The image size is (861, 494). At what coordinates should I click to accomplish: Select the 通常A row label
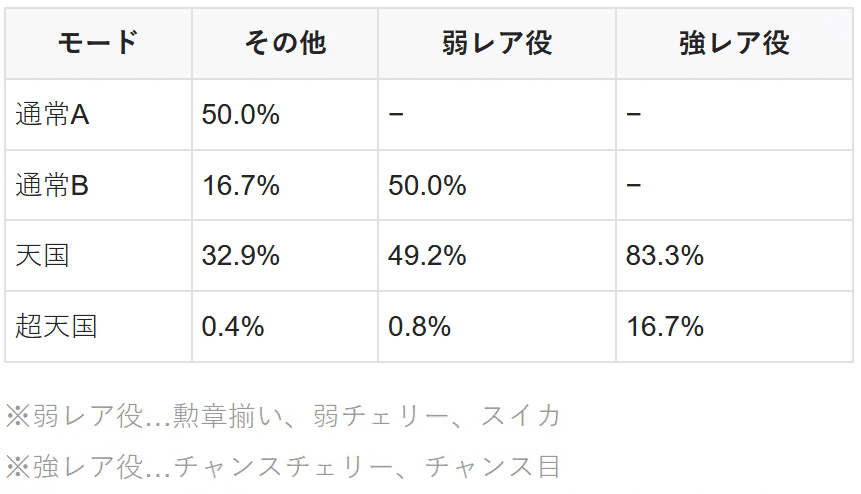[53, 115]
